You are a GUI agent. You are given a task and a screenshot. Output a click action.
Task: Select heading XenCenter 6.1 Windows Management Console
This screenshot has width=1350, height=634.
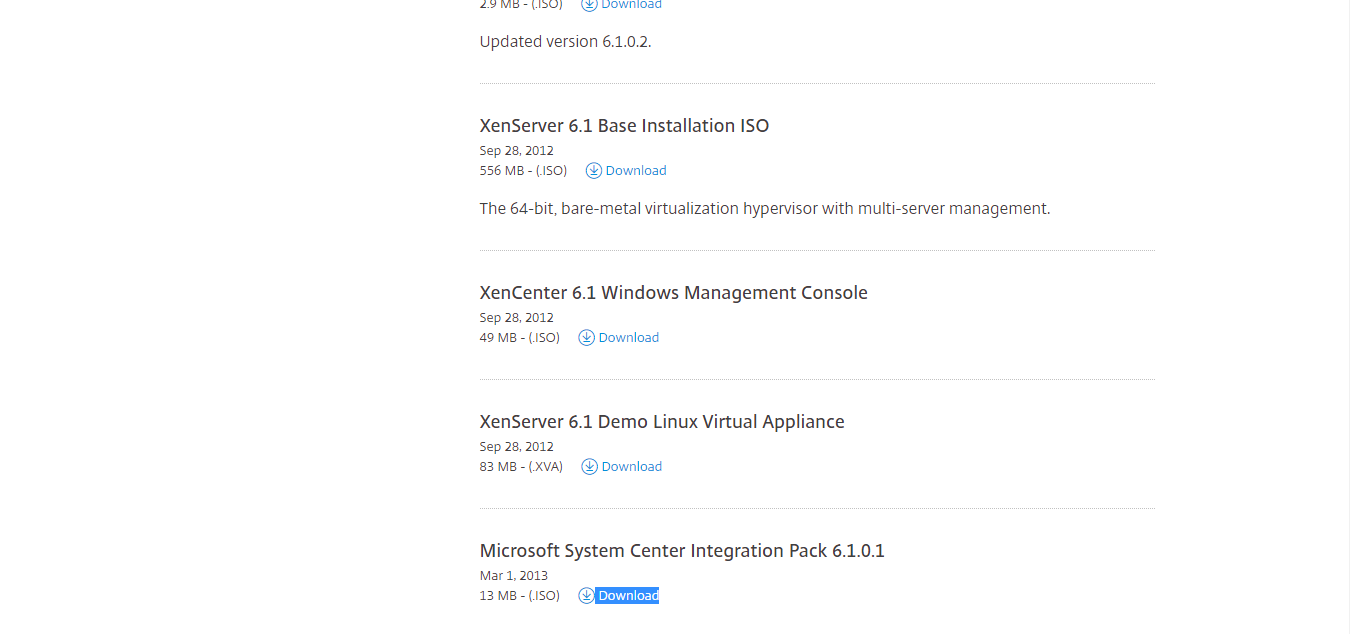[x=674, y=292]
